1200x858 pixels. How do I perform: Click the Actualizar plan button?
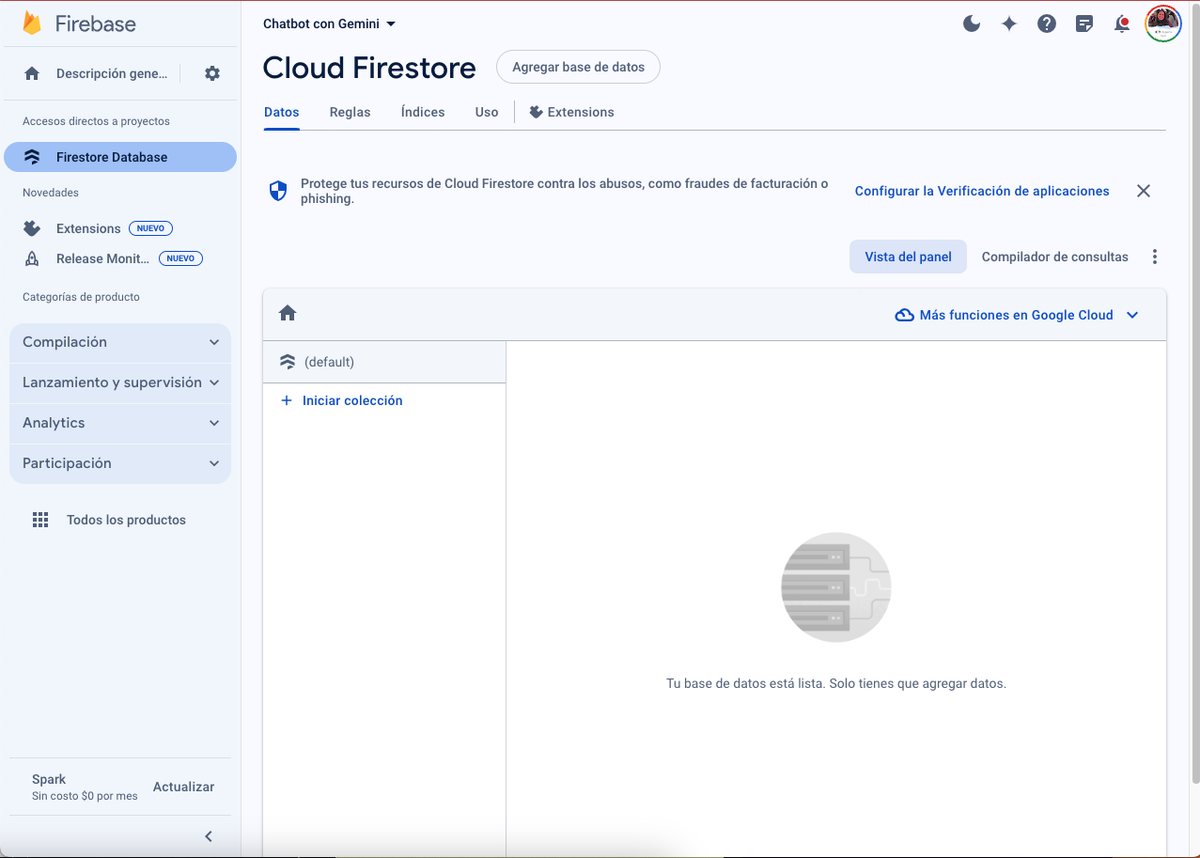pos(183,787)
